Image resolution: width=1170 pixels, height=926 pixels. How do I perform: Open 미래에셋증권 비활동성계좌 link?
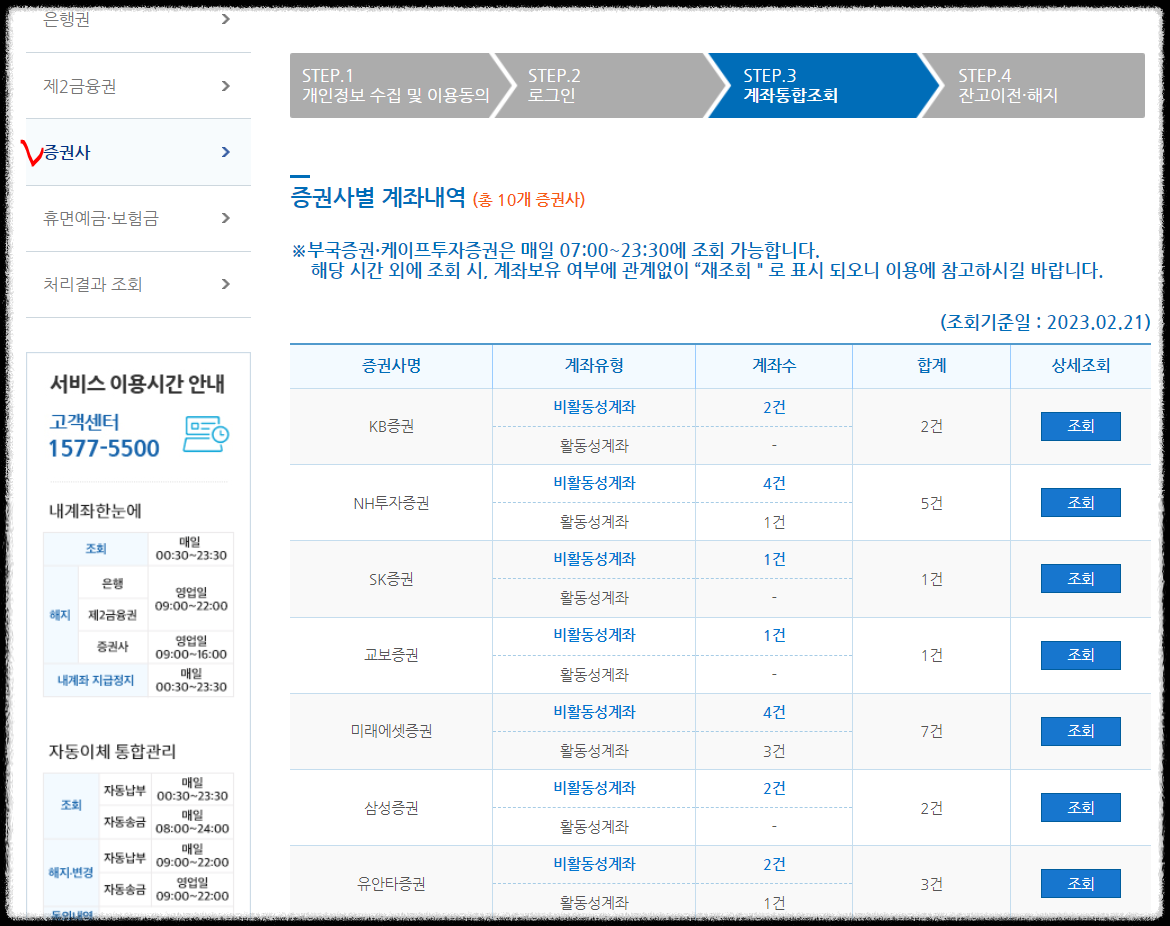pyautogui.click(x=594, y=713)
